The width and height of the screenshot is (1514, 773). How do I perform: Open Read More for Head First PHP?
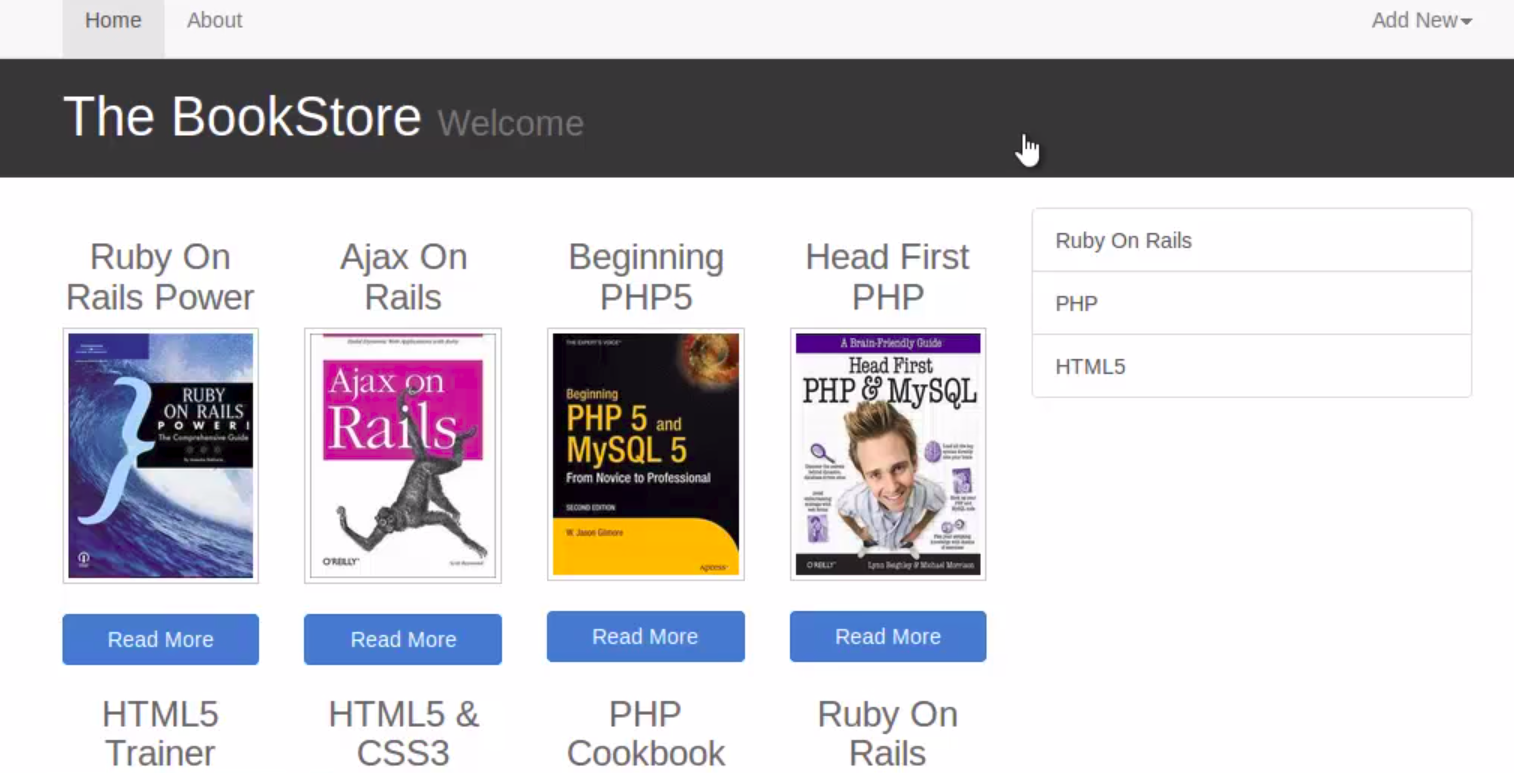pos(888,636)
